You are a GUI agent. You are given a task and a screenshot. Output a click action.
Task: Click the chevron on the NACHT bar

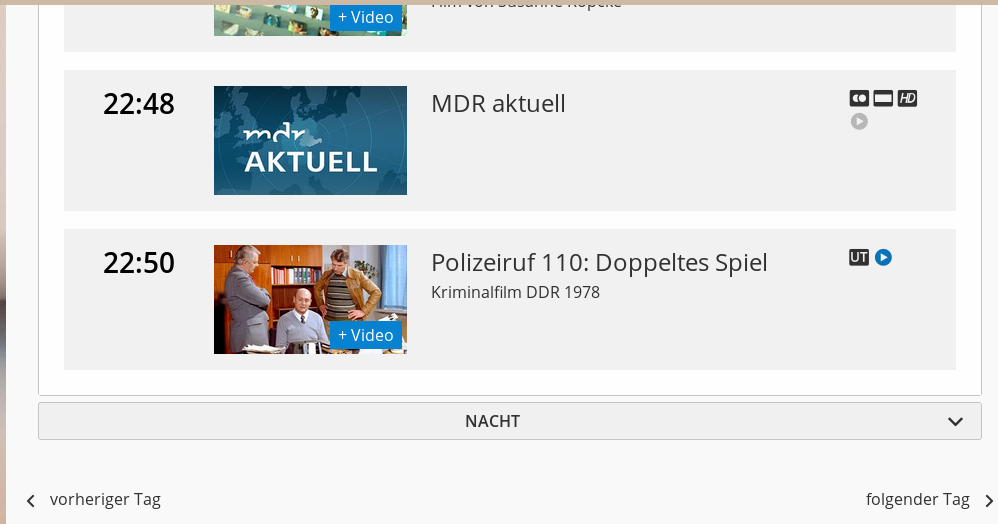pos(955,421)
